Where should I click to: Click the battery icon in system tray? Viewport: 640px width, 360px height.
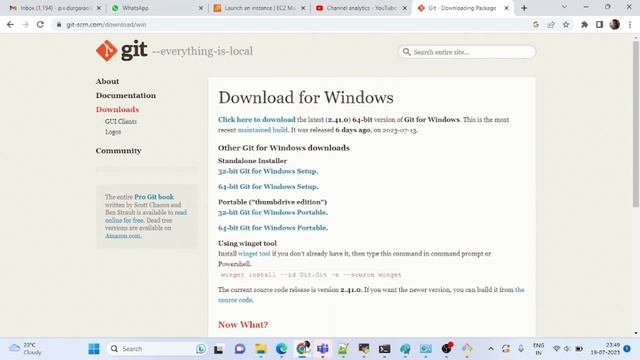[579, 349]
